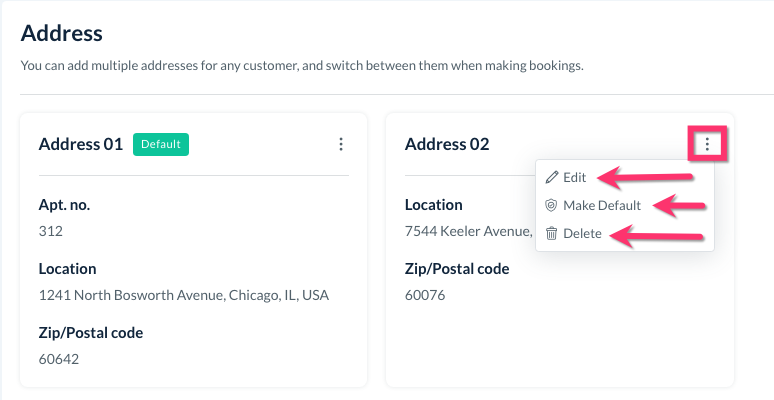The width and height of the screenshot is (774, 400).
Task: Click the North Bosworth Avenue address text
Action: coord(183,295)
